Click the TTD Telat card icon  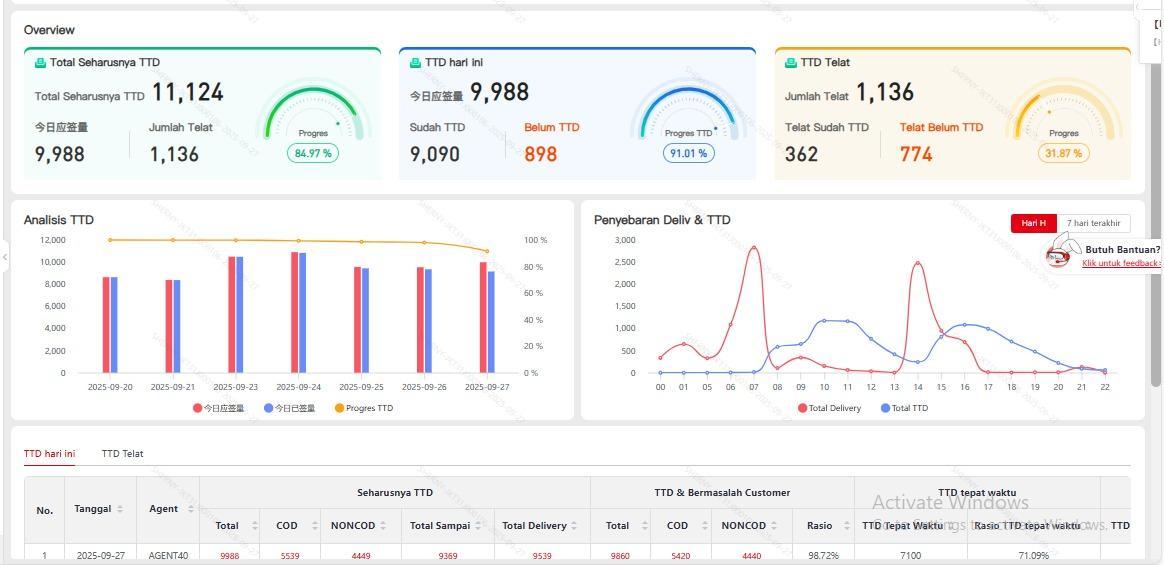click(791, 63)
